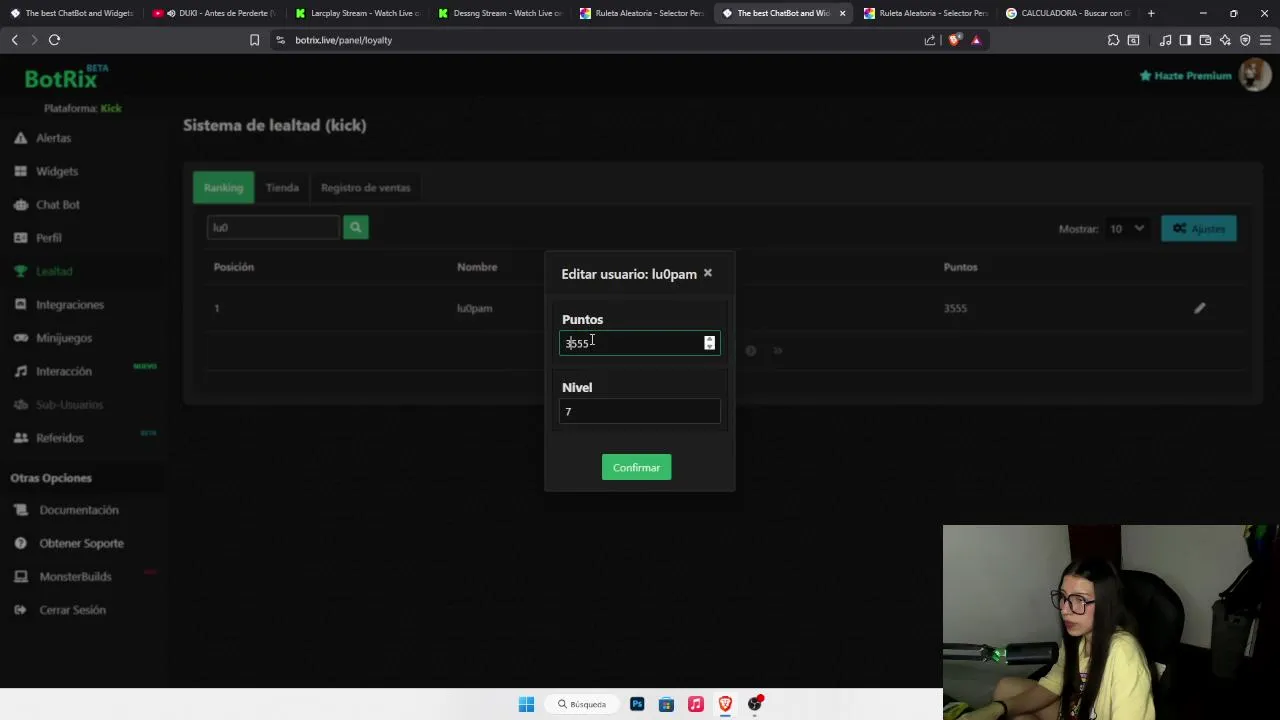Go back with the browser back arrow
Viewport: 1280px width, 720px height.
point(14,40)
